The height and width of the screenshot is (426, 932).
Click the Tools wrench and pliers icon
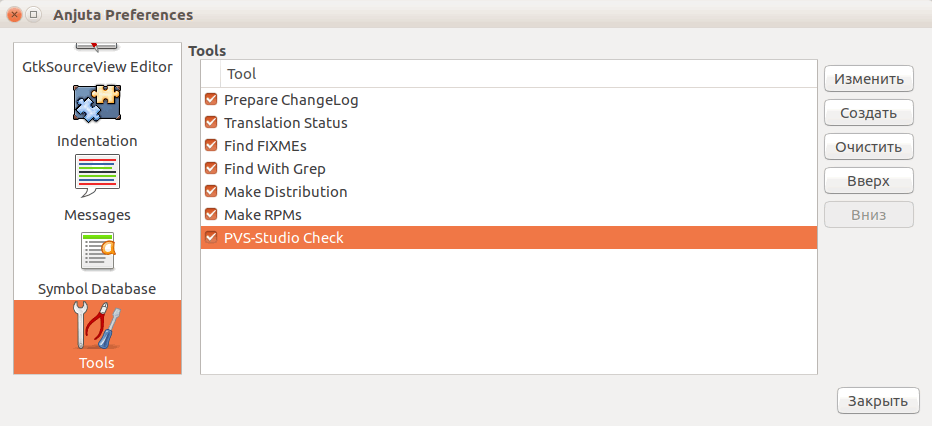coord(97,324)
